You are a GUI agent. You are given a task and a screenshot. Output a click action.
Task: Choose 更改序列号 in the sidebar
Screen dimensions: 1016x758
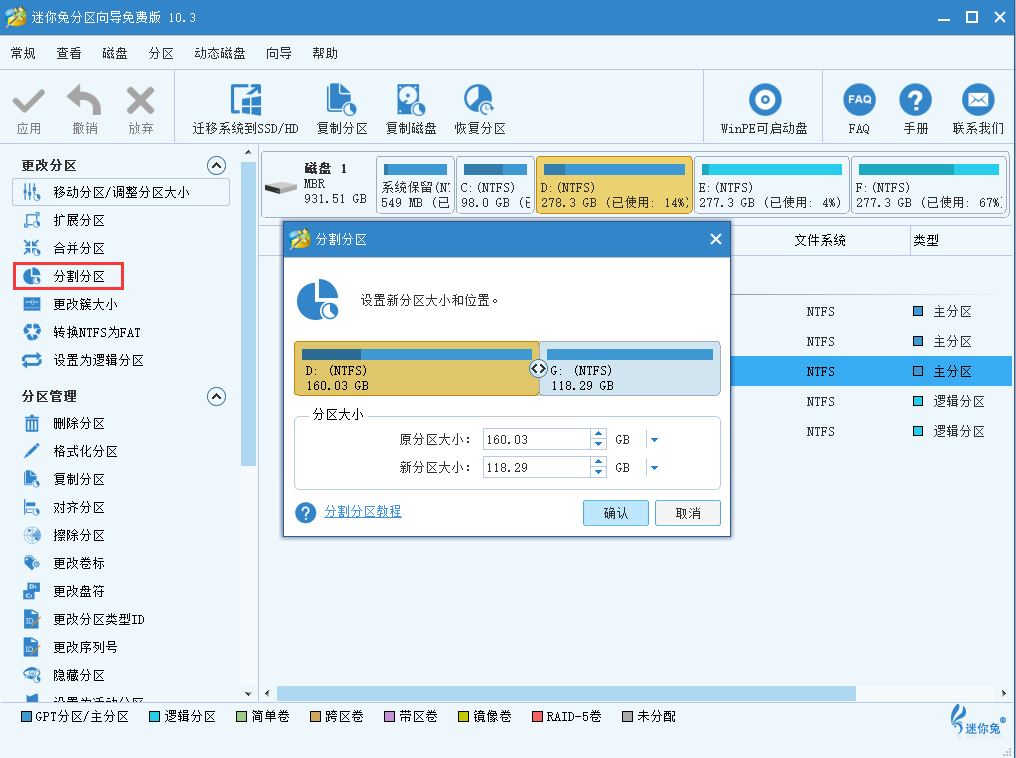click(x=86, y=647)
